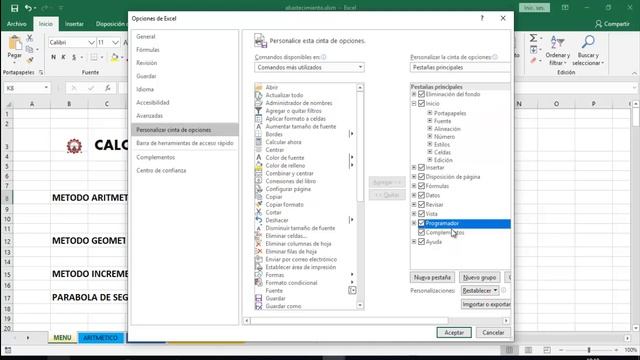640x360 pixels.
Task: Toggle underline S formatting button
Action: point(74,57)
